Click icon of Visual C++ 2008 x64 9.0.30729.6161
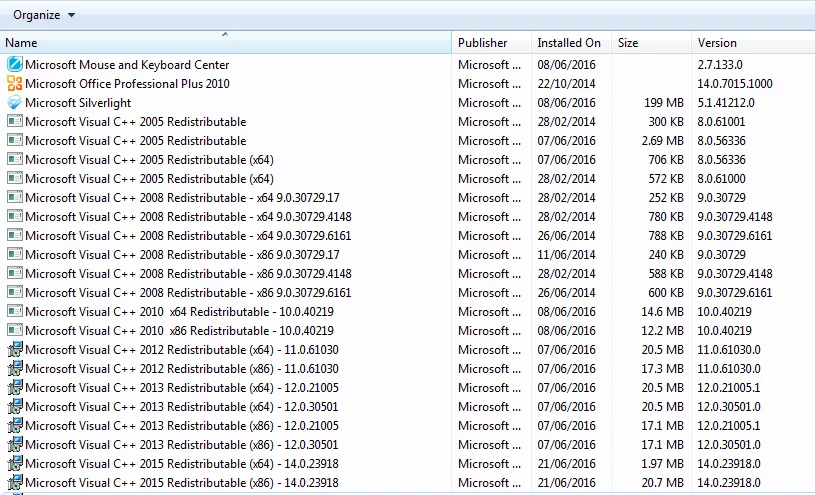The image size is (815, 495). tap(15, 236)
